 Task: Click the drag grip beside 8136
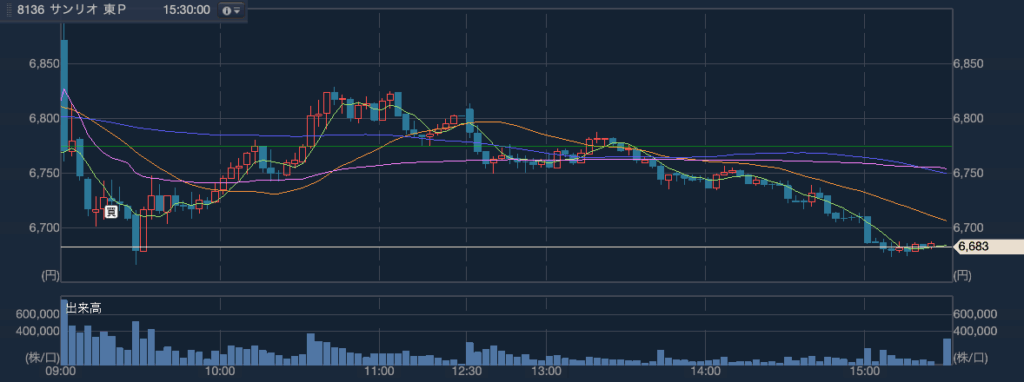(10, 10)
